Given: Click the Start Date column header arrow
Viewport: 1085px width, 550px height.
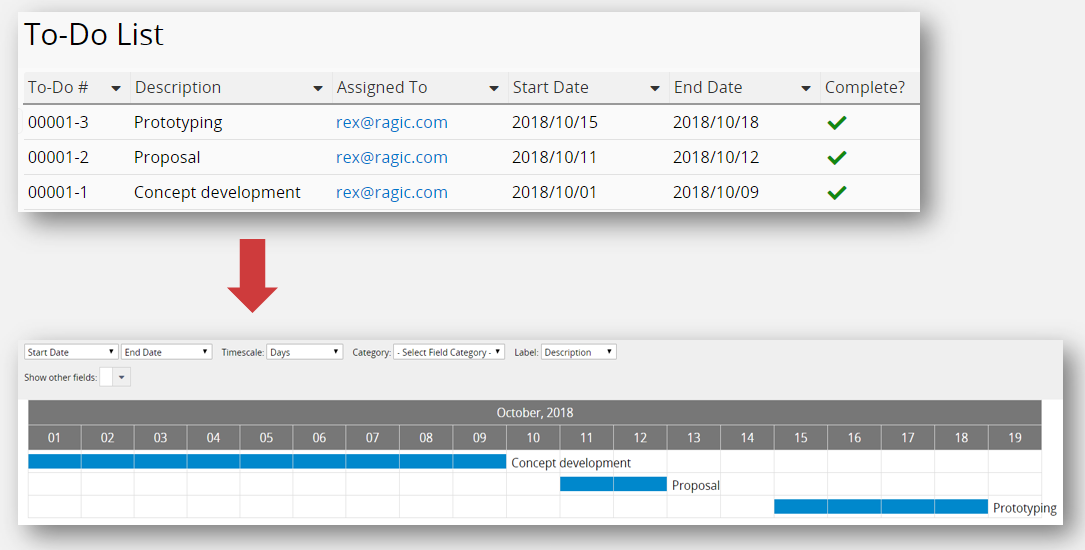Looking at the screenshot, I should (x=655, y=89).
